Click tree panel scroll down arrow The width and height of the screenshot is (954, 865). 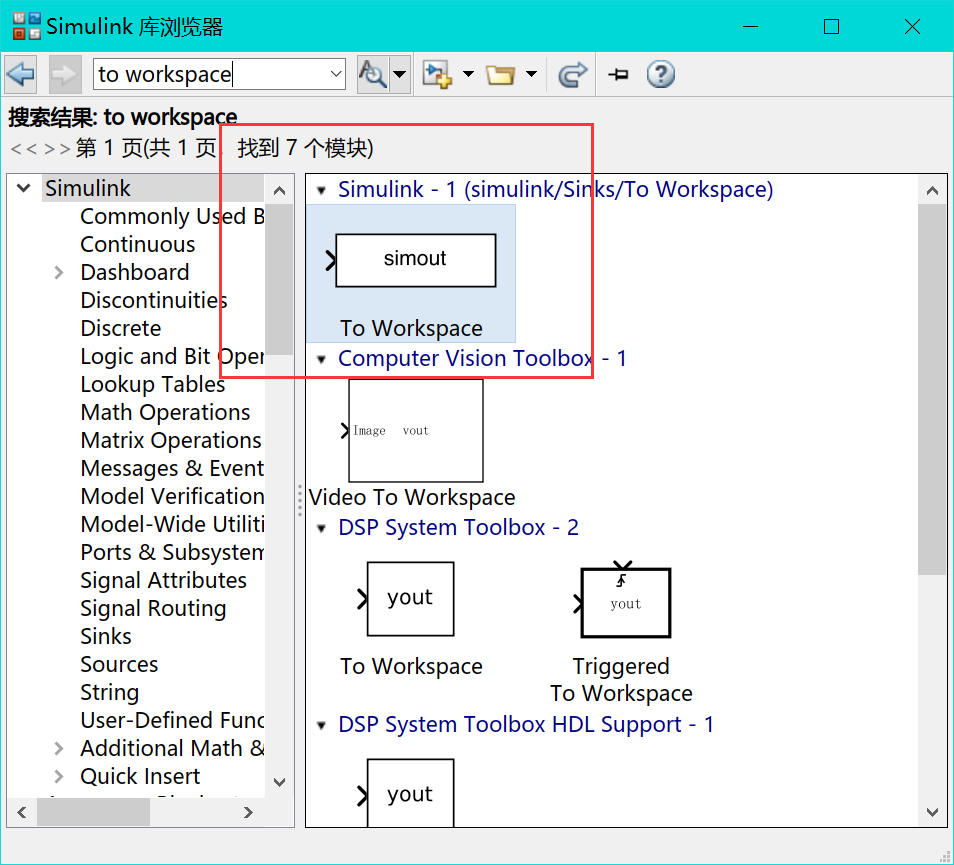coord(279,782)
